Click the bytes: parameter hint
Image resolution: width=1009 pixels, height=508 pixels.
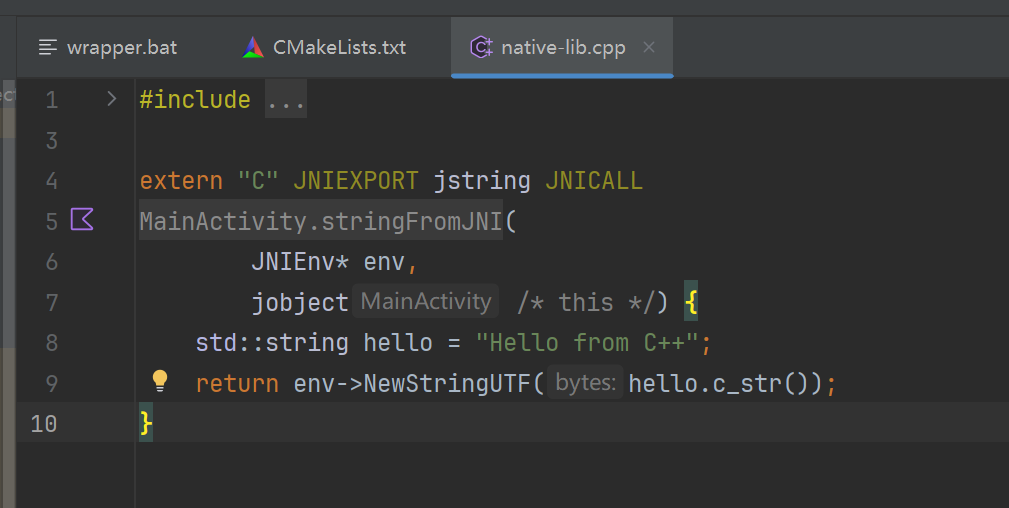[585, 382]
